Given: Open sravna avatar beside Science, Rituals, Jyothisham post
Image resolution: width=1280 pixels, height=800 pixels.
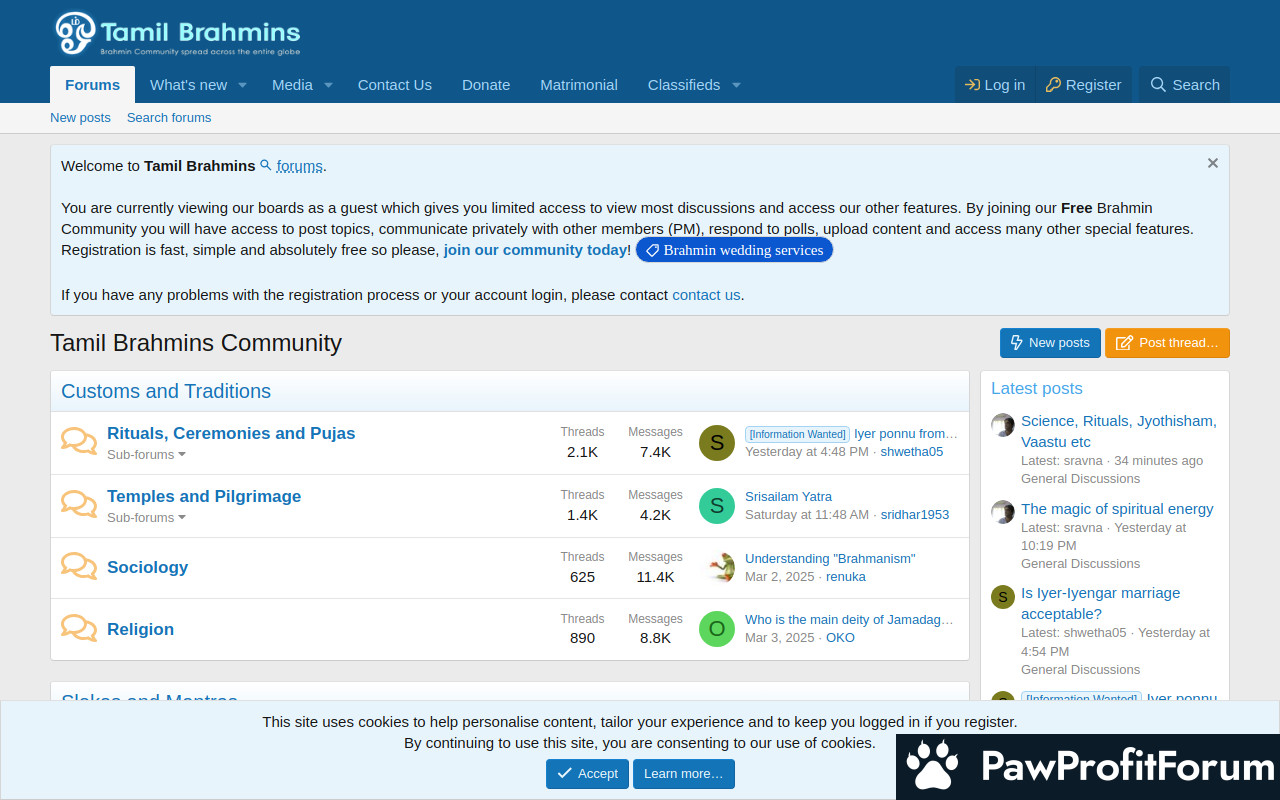Looking at the screenshot, I should tap(1003, 425).
